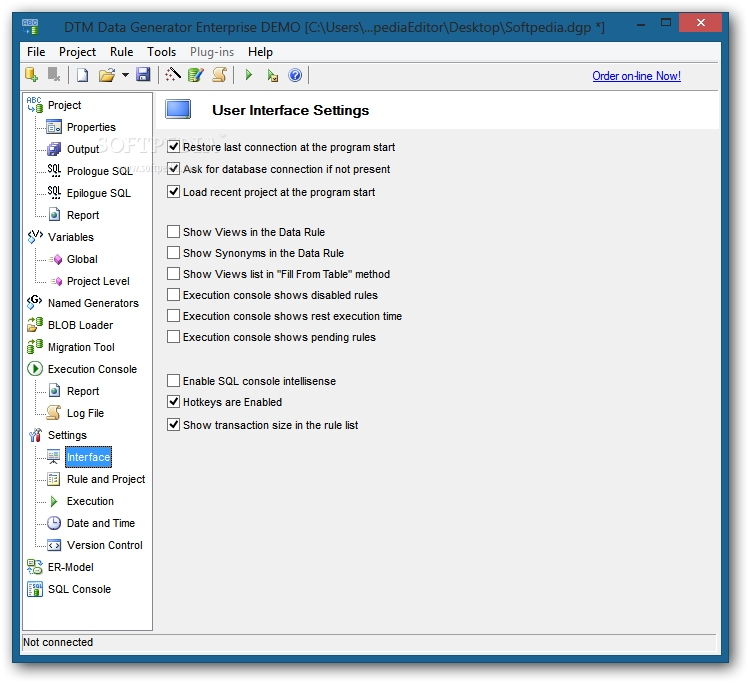
Task: Click the grayed disconnect database toolbar icon
Action: (54, 75)
